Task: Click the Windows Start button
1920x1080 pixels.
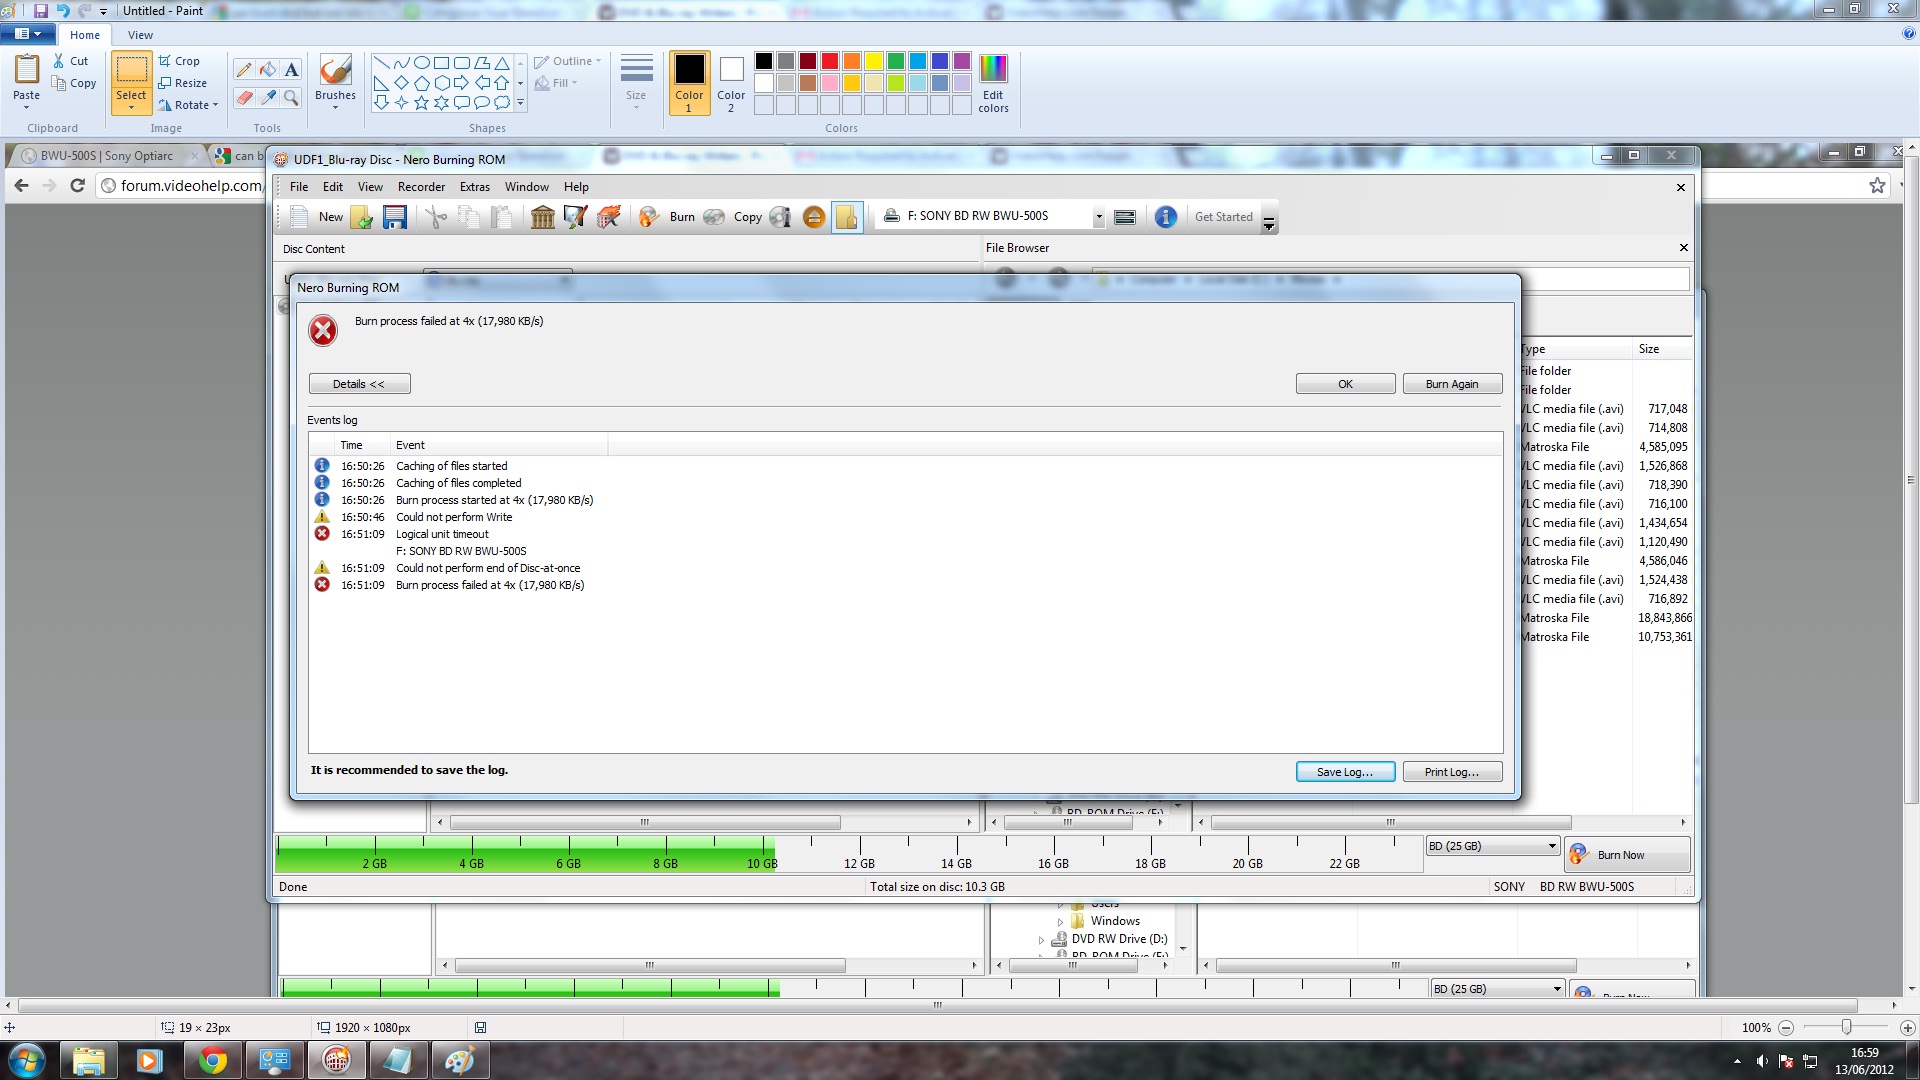Action: tap(26, 1060)
